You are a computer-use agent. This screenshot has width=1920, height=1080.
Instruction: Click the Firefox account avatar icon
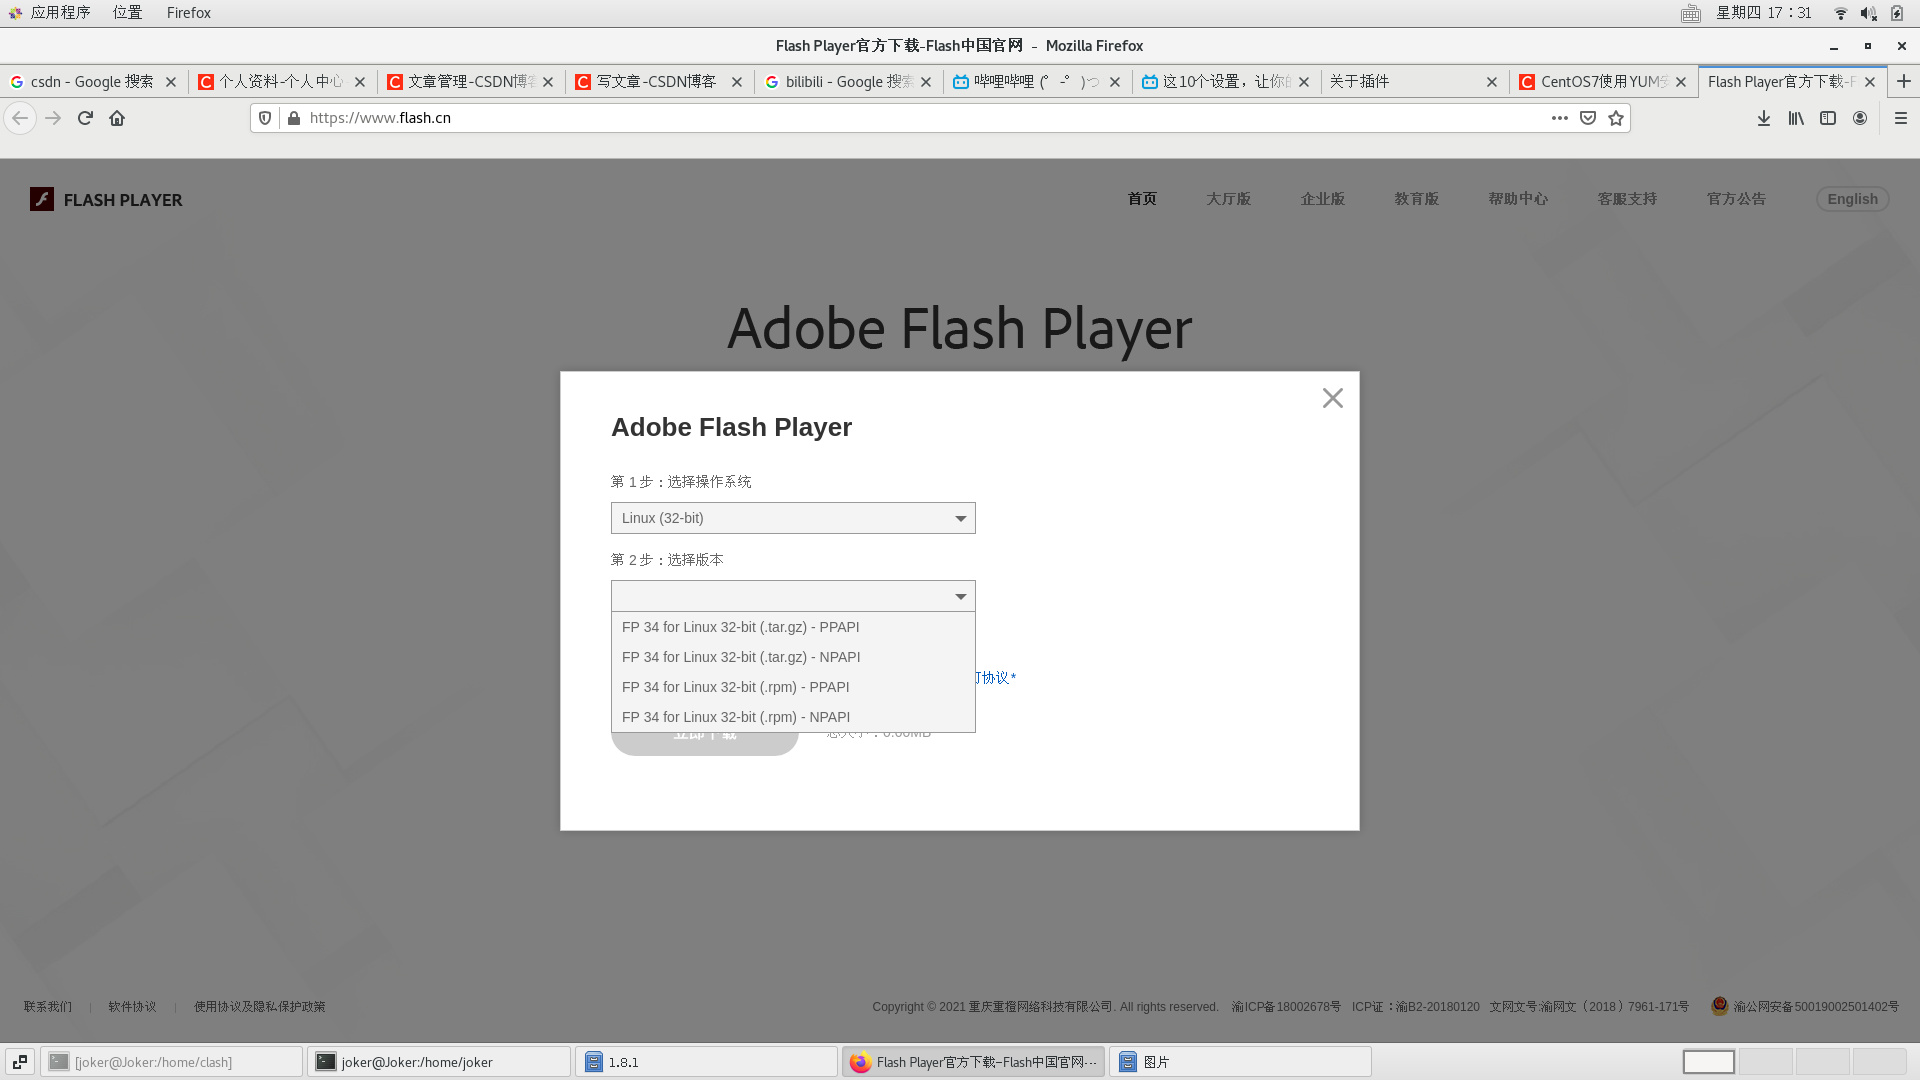point(1860,118)
